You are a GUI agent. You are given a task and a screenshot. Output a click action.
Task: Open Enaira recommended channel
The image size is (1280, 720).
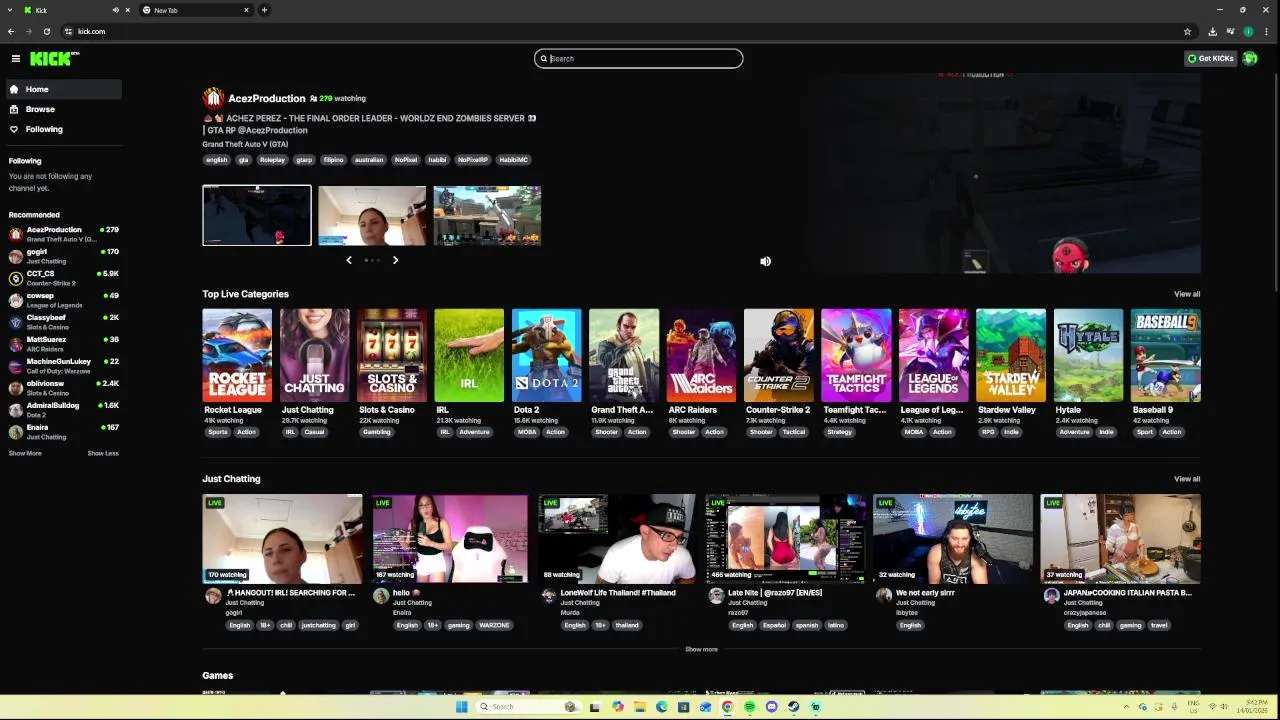pyautogui.click(x=63, y=432)
